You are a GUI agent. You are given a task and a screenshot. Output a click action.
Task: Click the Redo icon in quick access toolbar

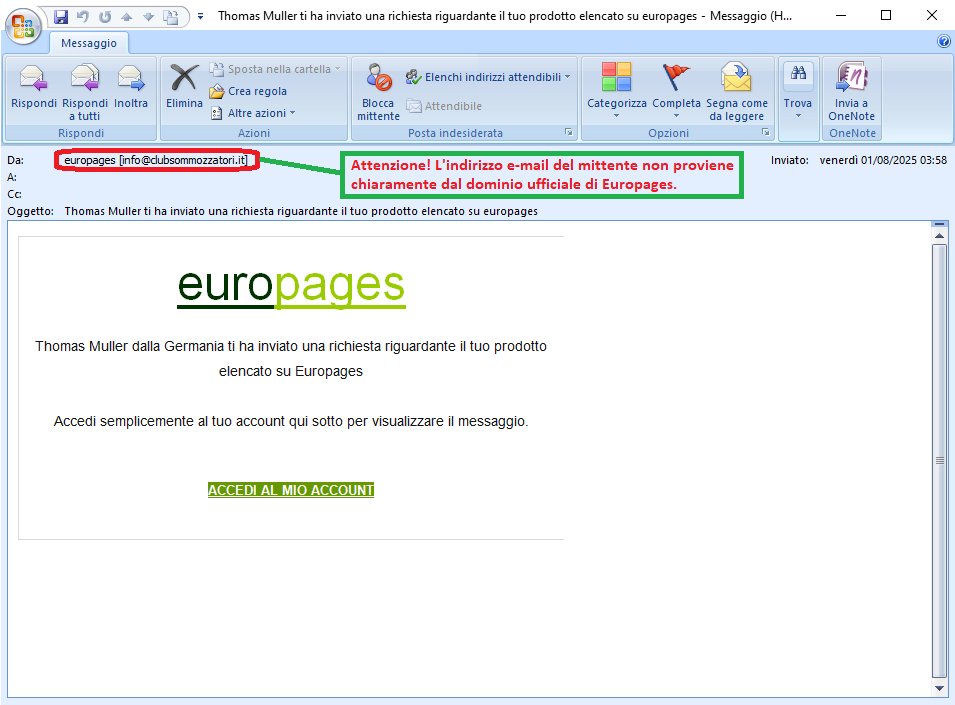(x=105, y=16)
